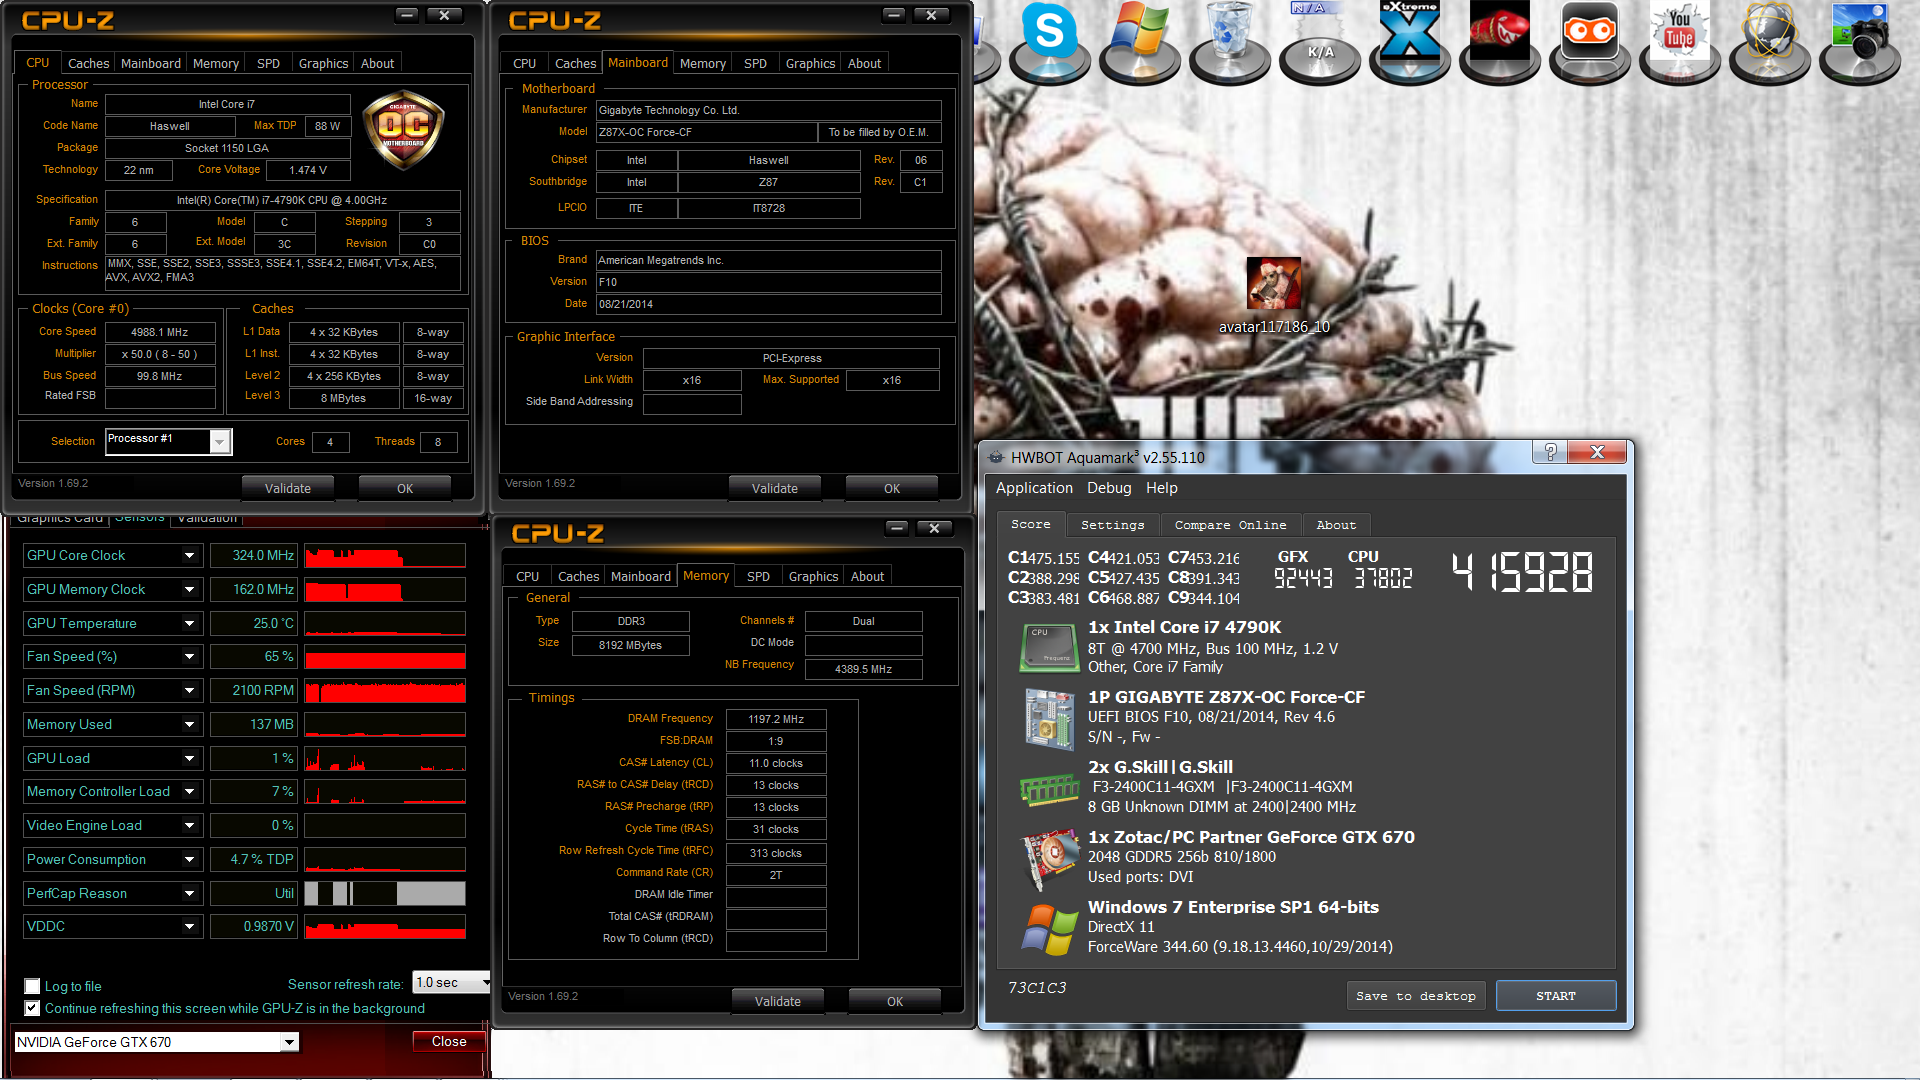Click Validate in CPU-Z Memory window
The height and width of the screenshot is (1080, 1920).
[777, 1001]
